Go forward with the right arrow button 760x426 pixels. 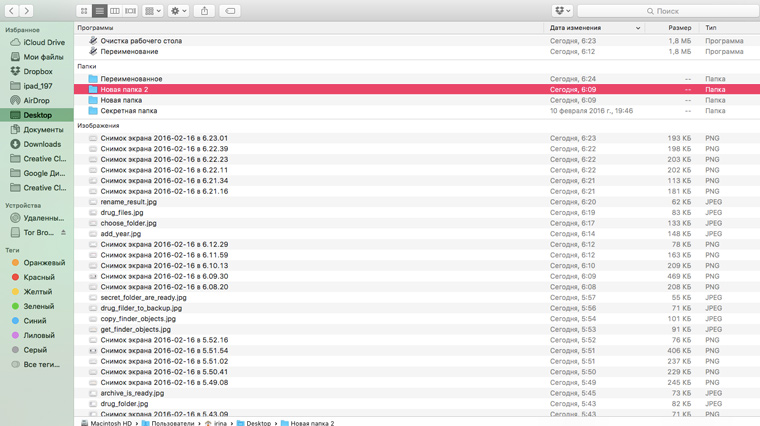[x=27, y=11]
